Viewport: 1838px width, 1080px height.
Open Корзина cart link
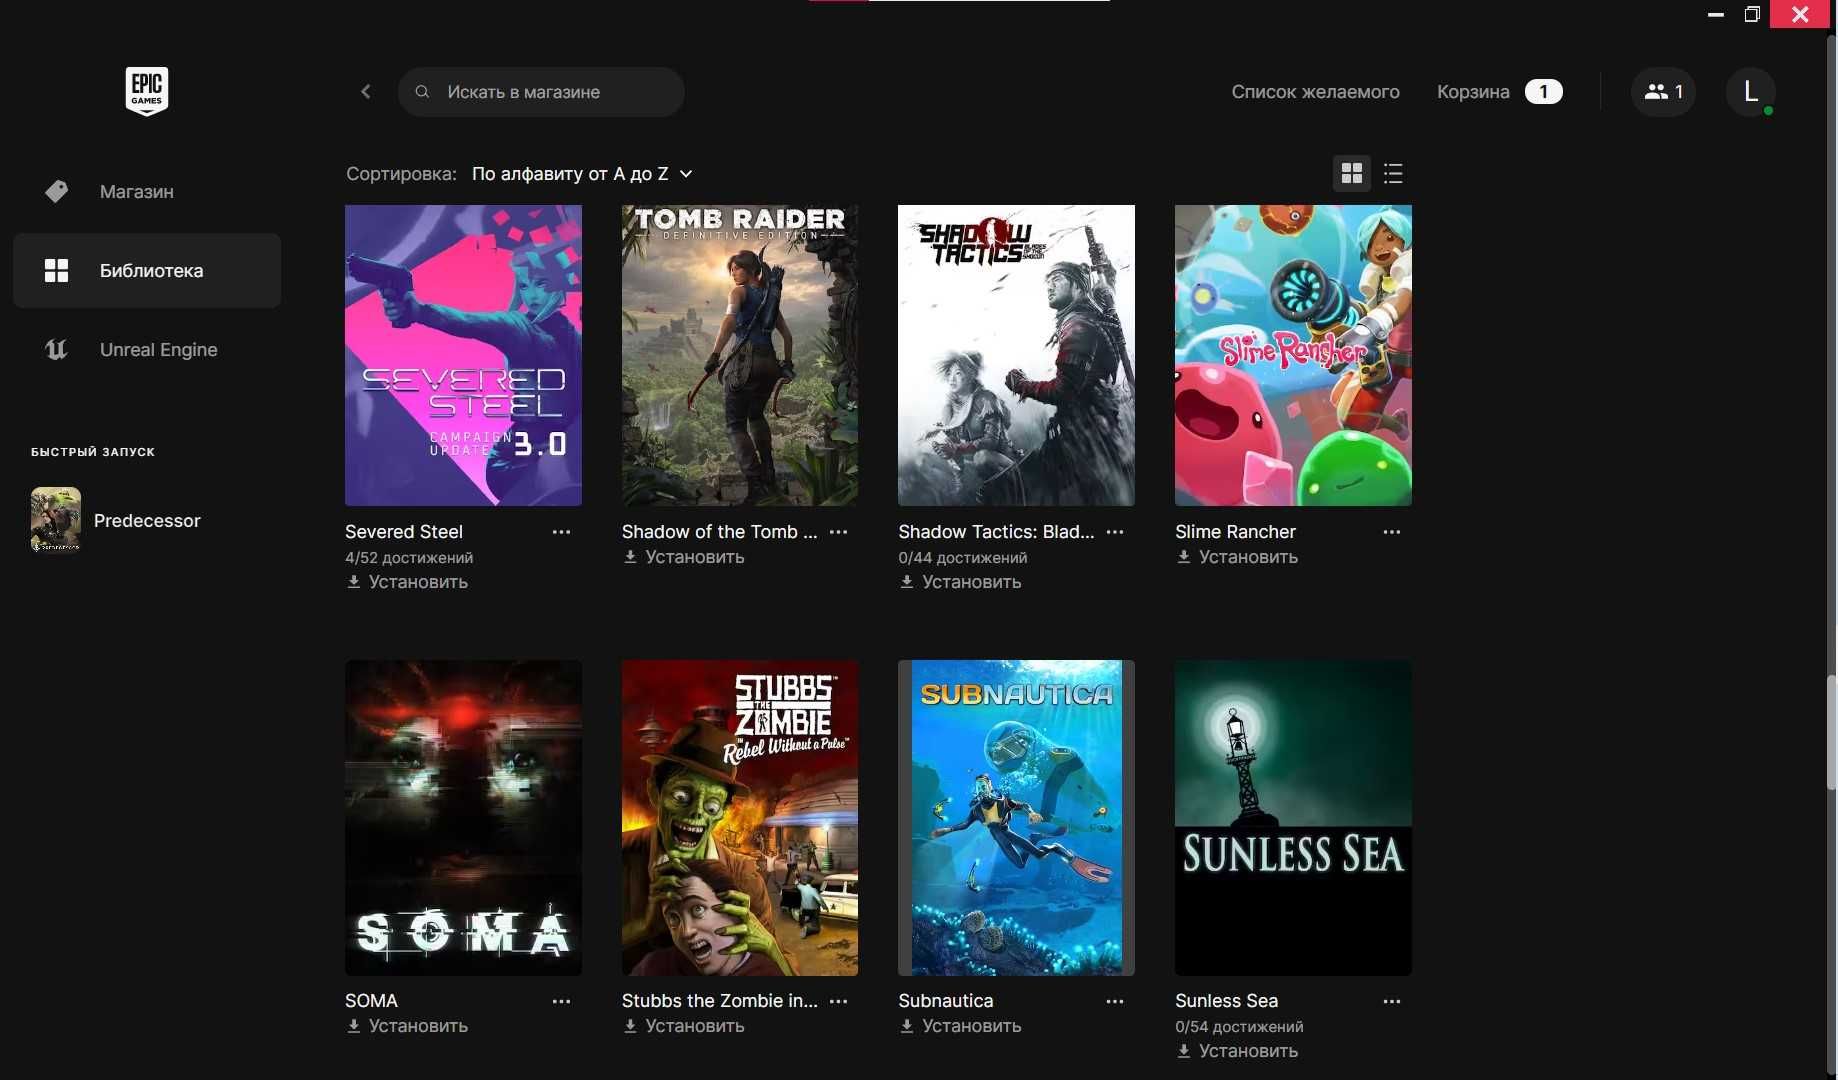coord(1473,92)
